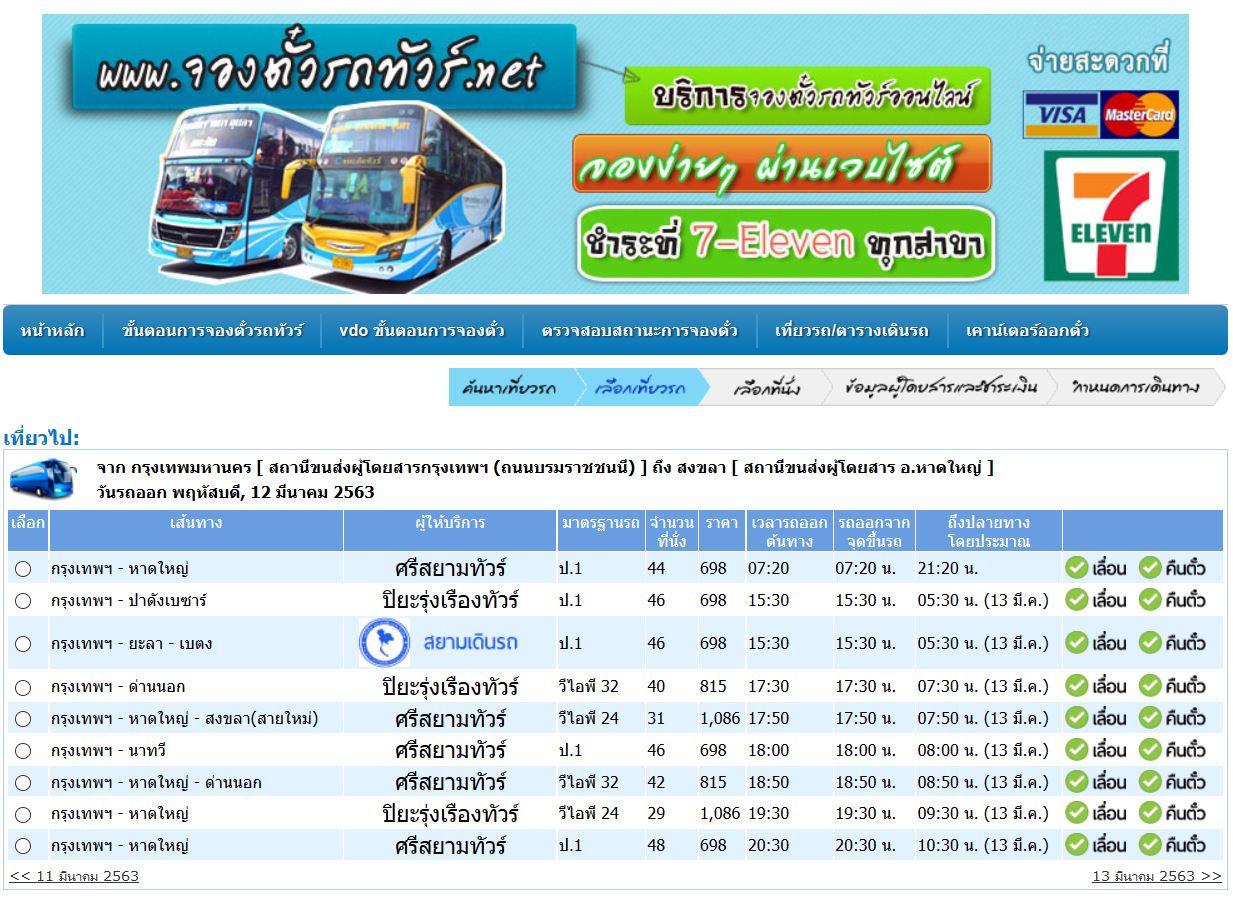This screenshot has height=902, width=1233.
Task: Open เที่ยวรถ/ตารางเดินรถ menu item
Action: click(852, 330)
